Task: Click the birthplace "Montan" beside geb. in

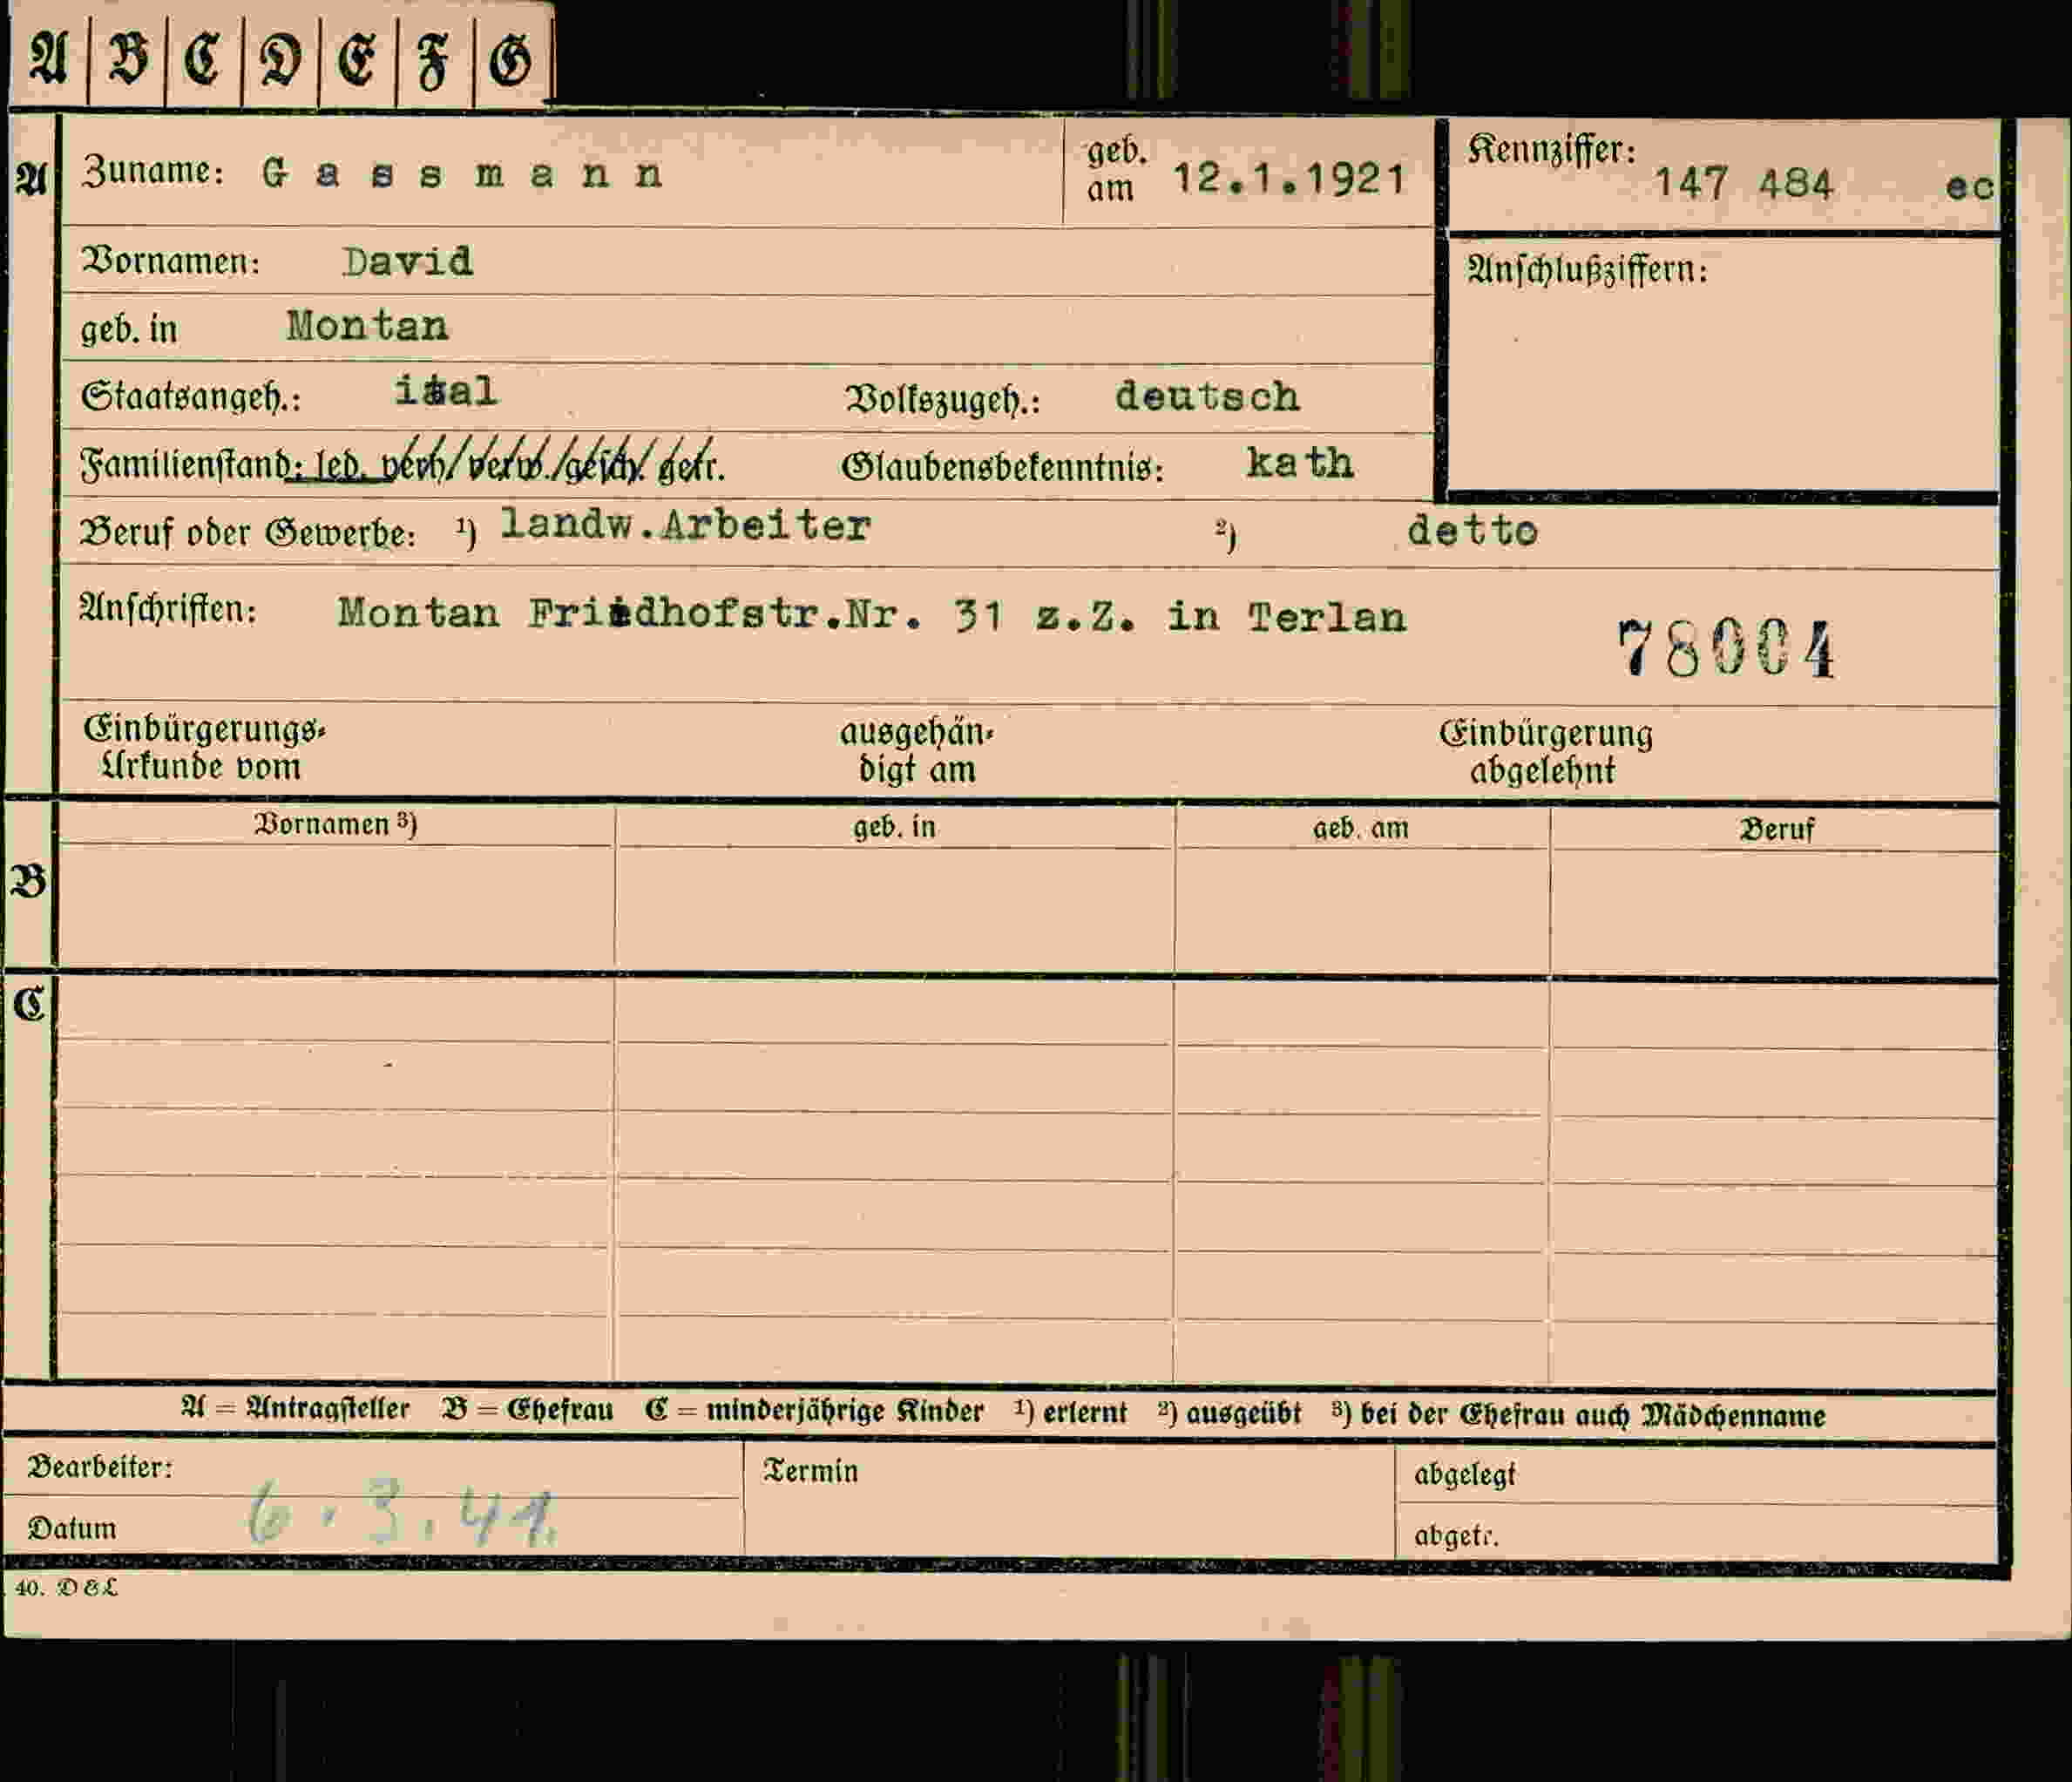Action: point(367,326)
